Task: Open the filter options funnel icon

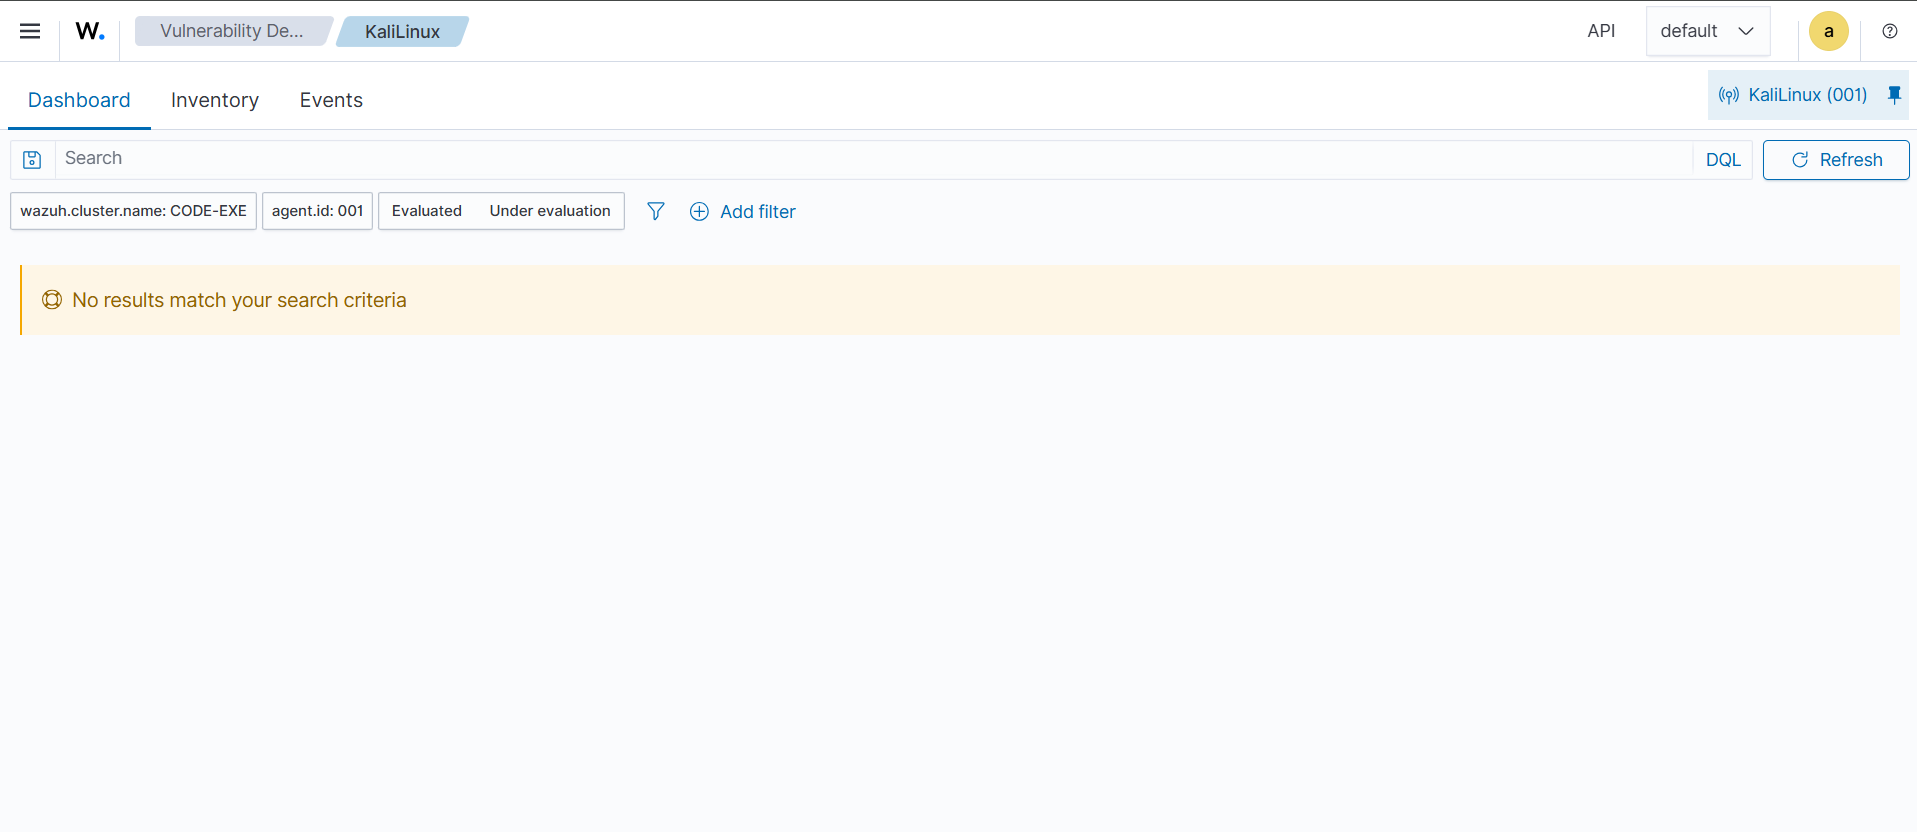Action: 655,211
